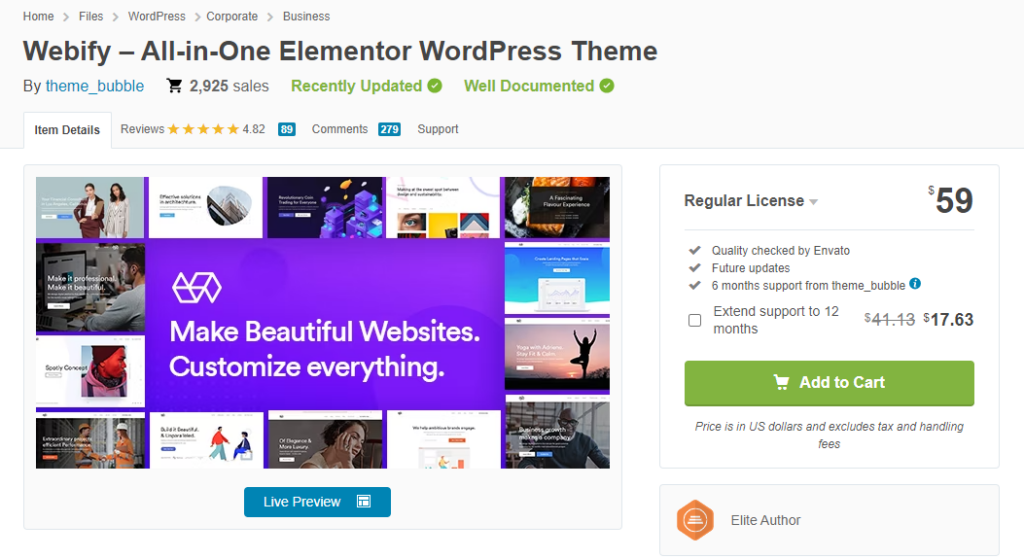The image size is (1024, 558).
Task: Navigate to WordPress breadcrumb
Action: pos(157,16)
